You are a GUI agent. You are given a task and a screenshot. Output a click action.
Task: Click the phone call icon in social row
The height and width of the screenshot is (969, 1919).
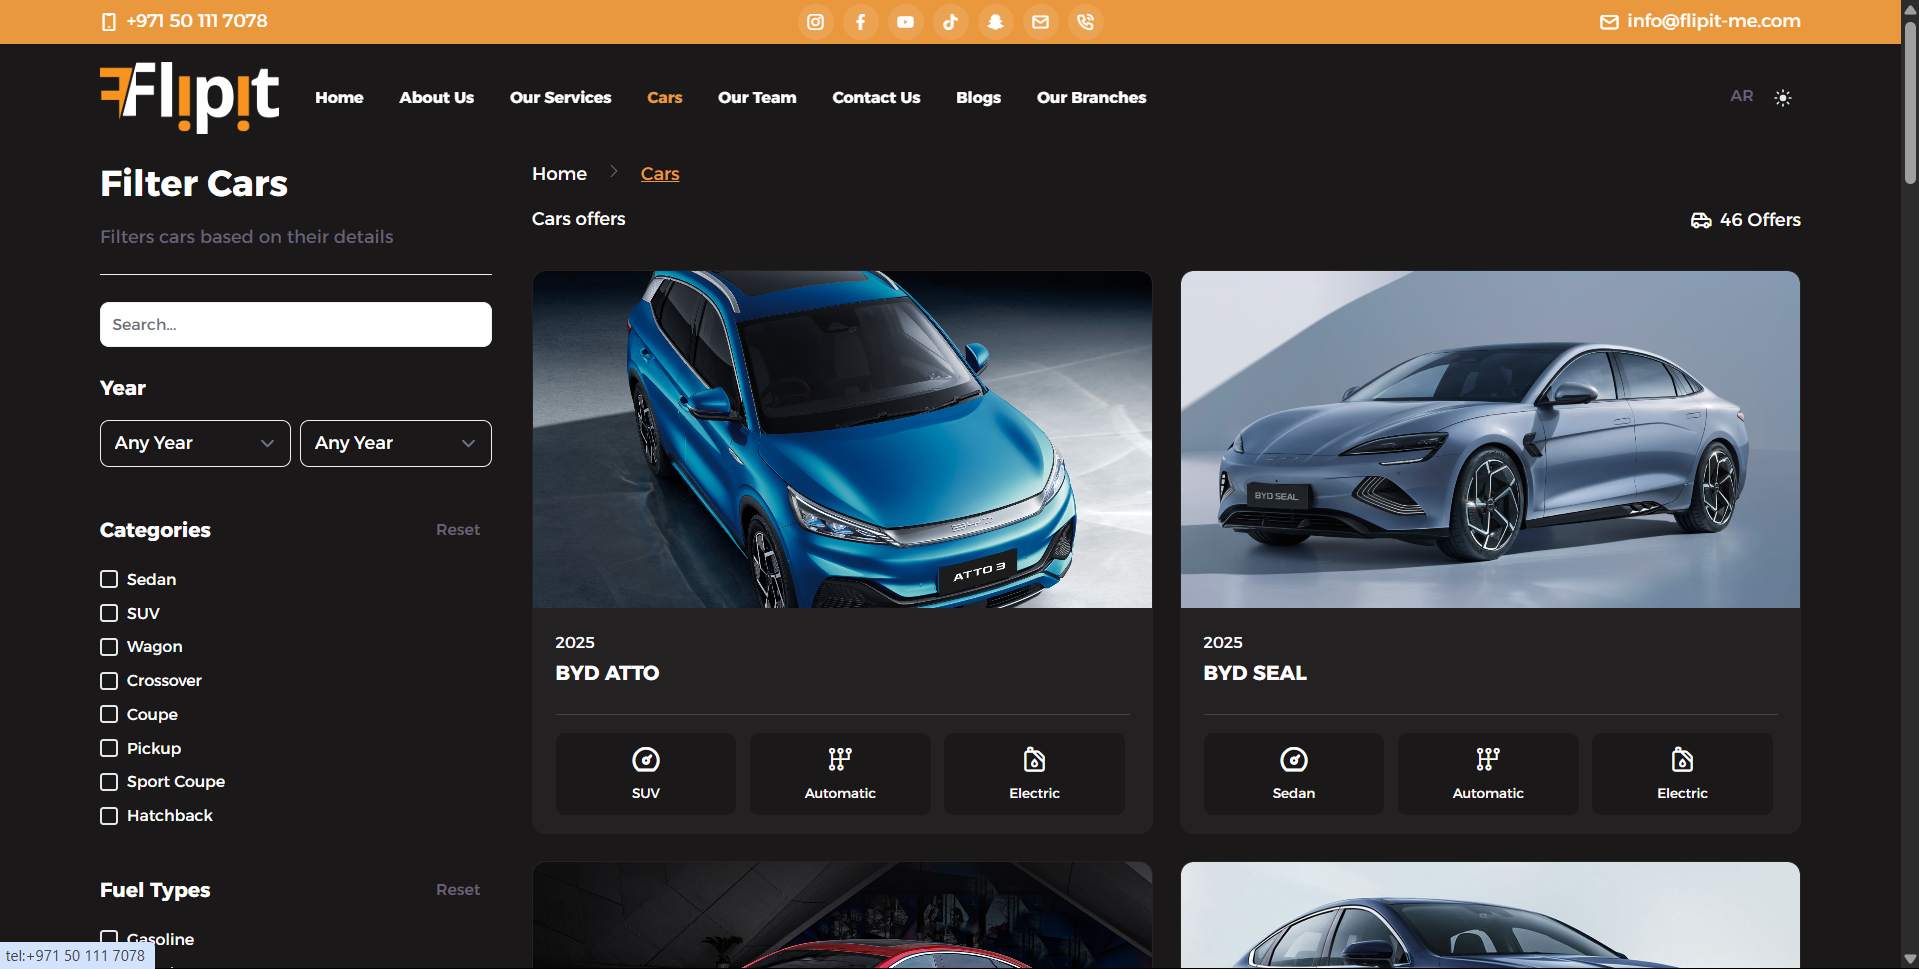(x=1085, y=22)
